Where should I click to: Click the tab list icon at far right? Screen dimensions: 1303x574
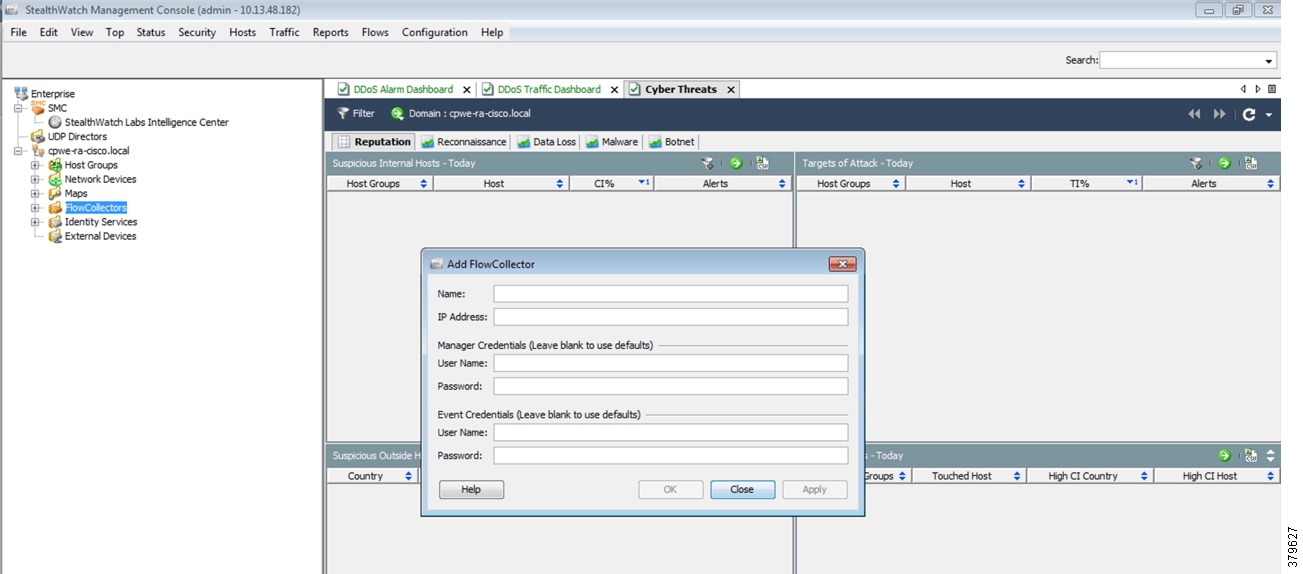pyautogui.click(x=1272, y=89)
